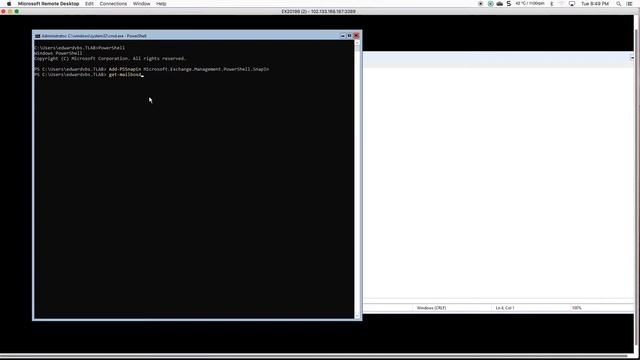Click the cmd system icon in PowerShell title bar
The width and height of the screenshot is (640, 360).
click(x=38, y=36)
